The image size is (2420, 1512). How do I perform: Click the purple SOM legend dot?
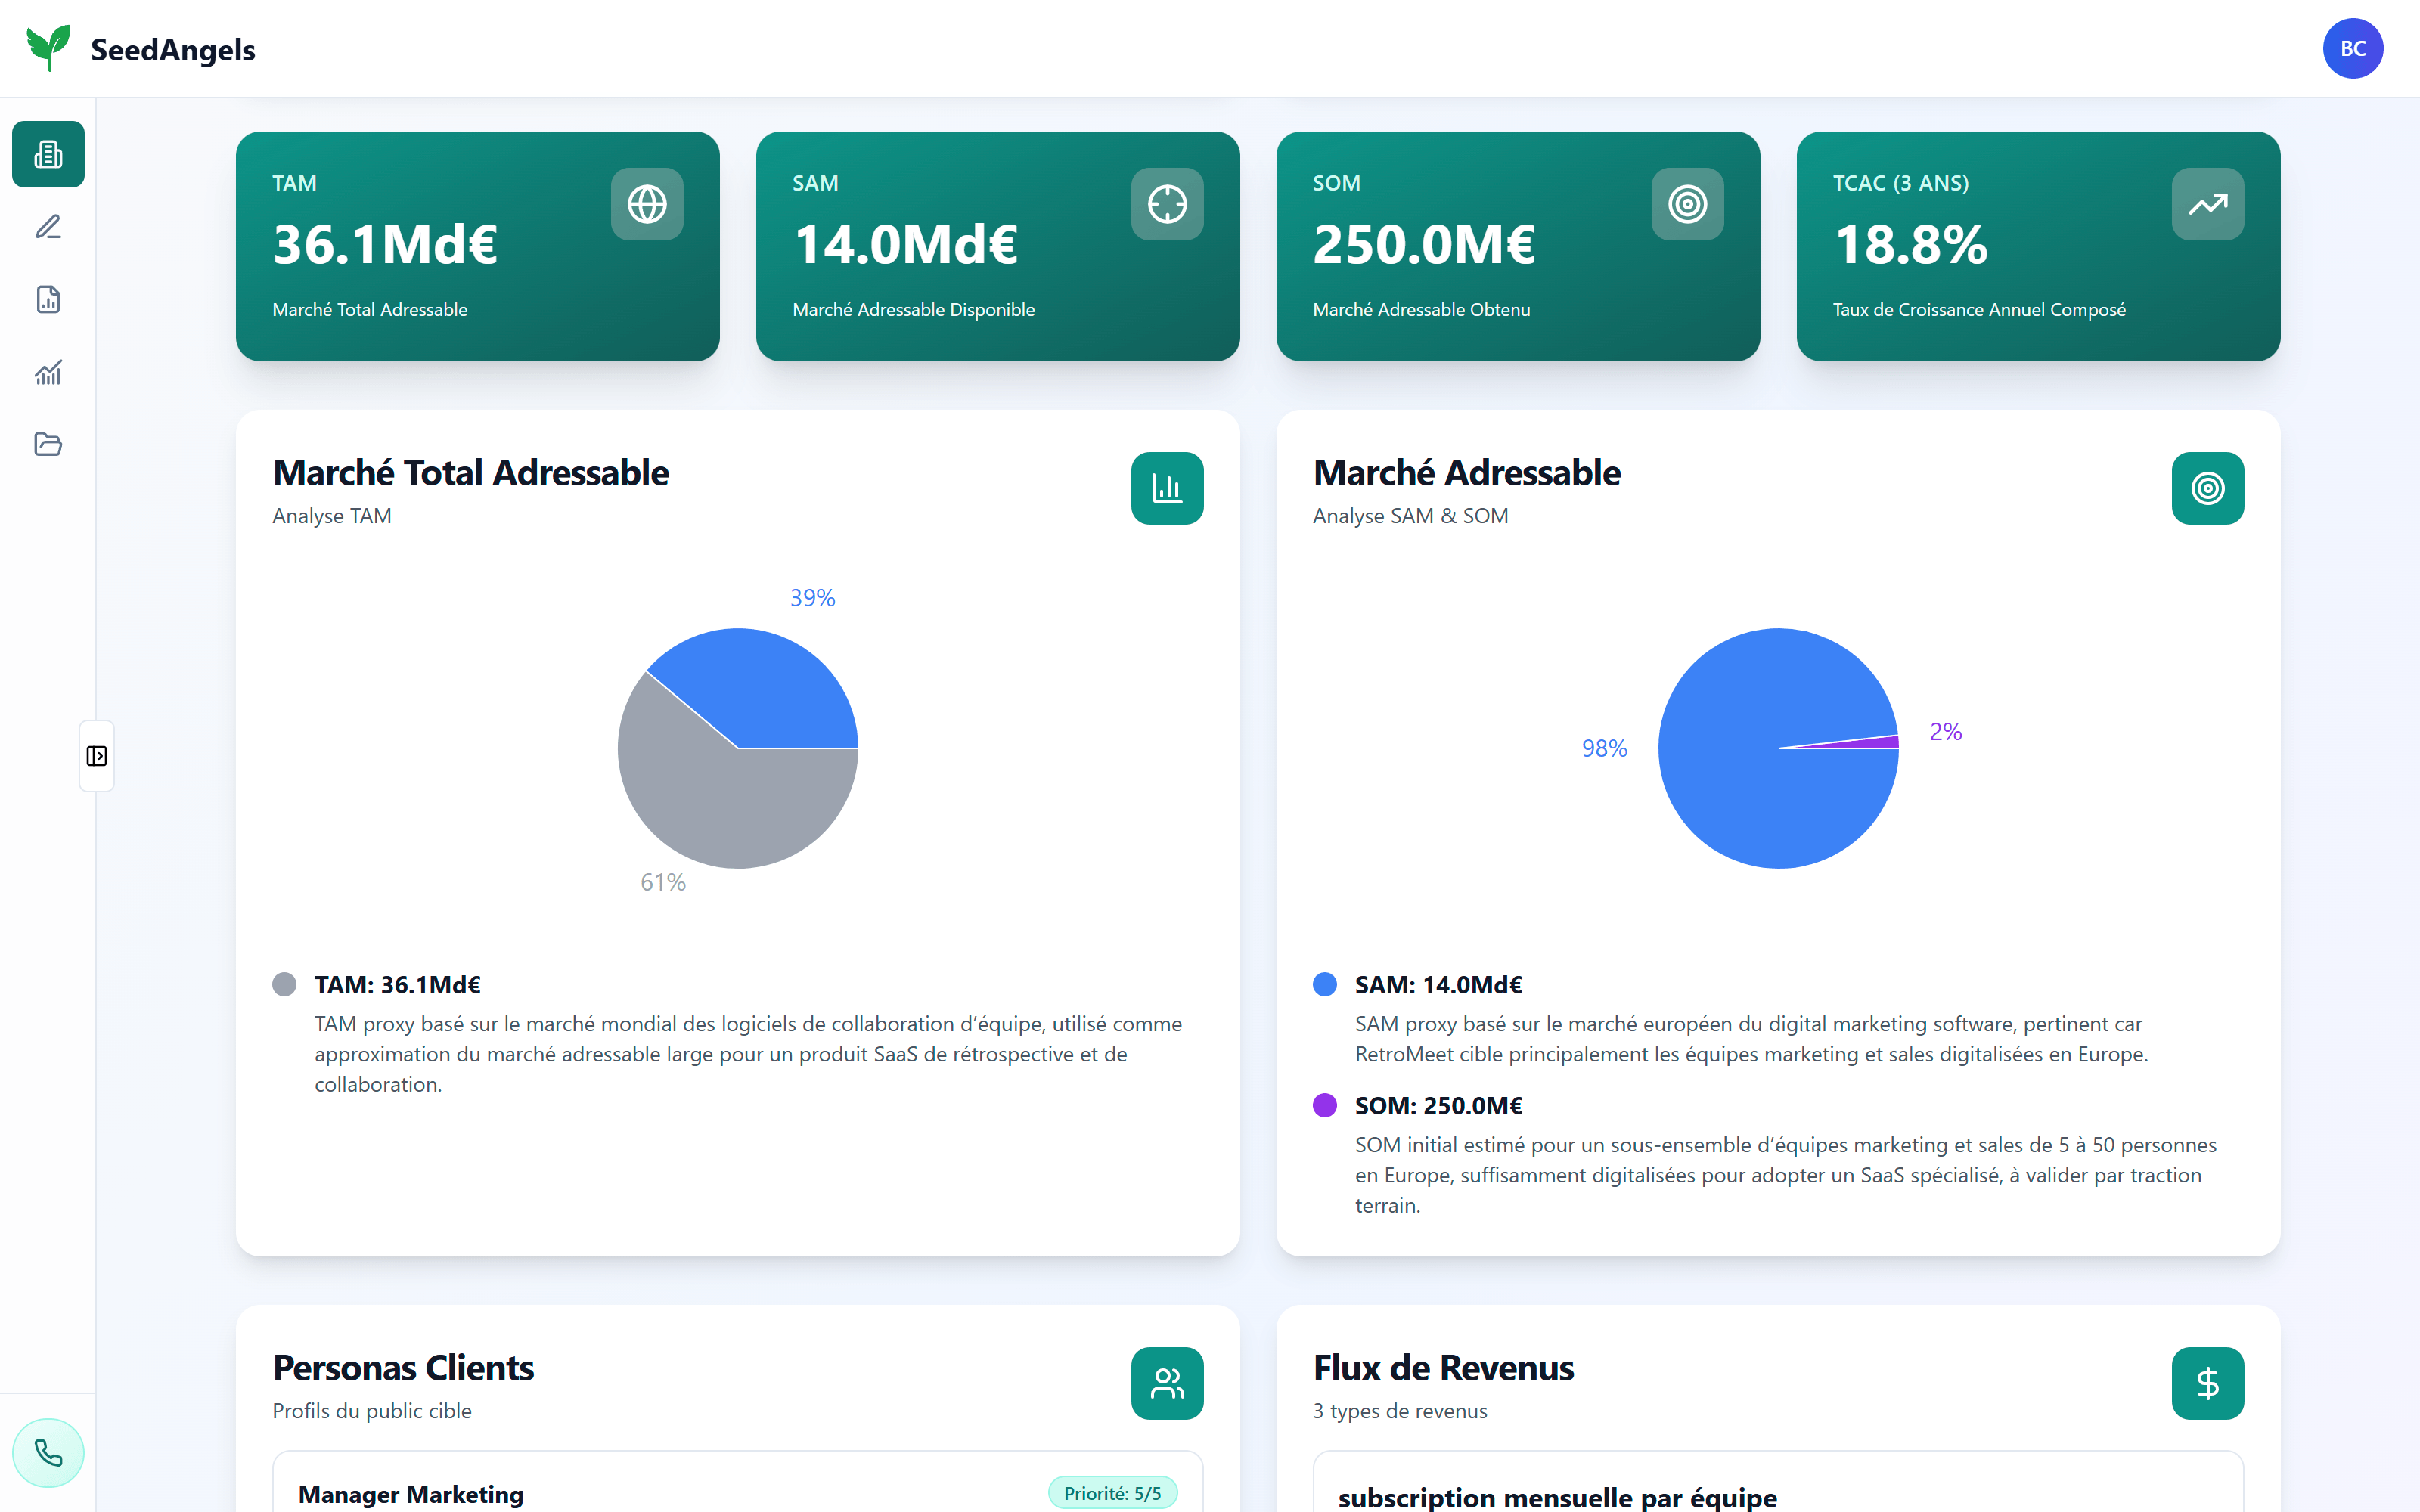[x=1324, y=1105]
